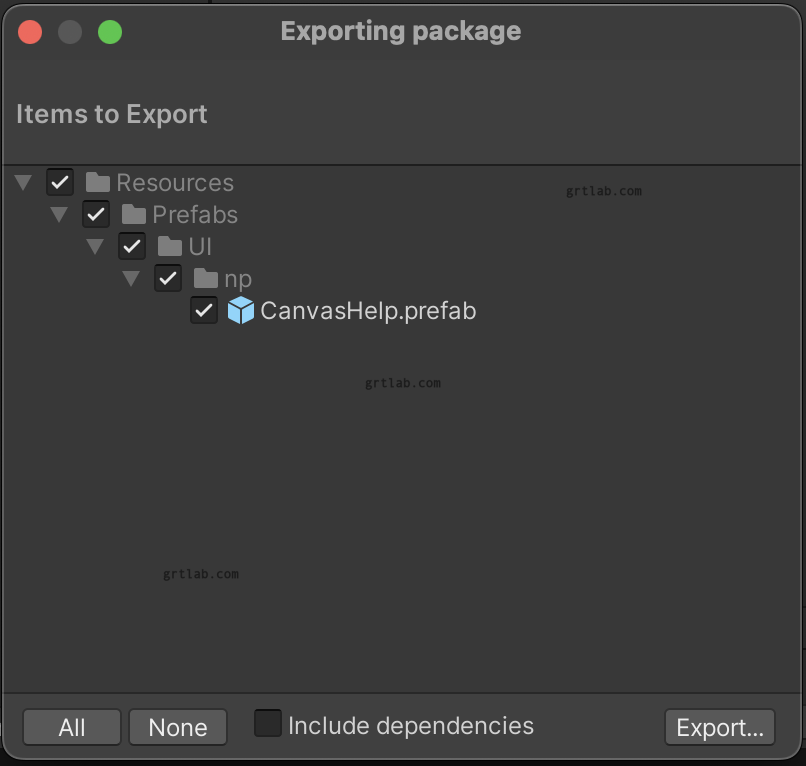Collapse the Resources tree node
The image size is (806, 766).
(x=23, y=182)
